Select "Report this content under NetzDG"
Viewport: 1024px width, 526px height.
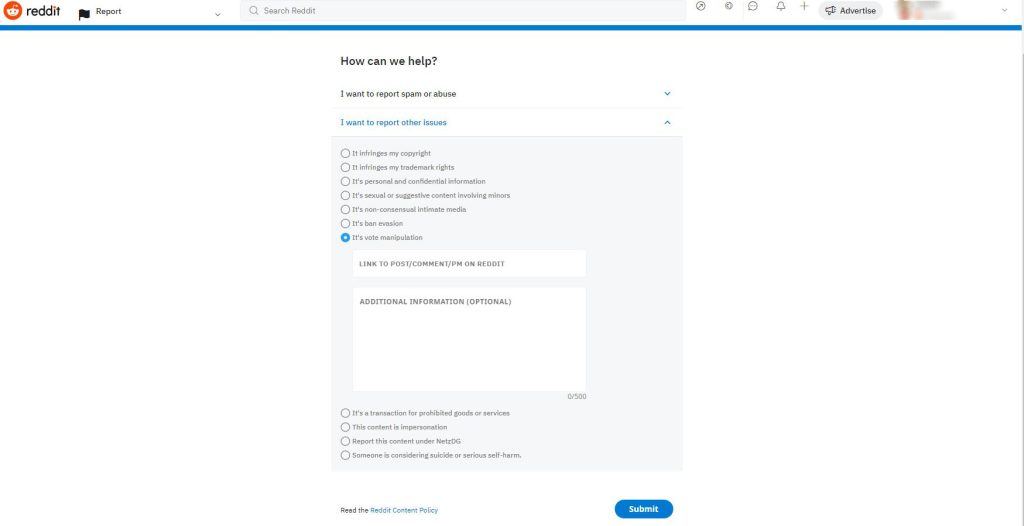coord(346,441)
